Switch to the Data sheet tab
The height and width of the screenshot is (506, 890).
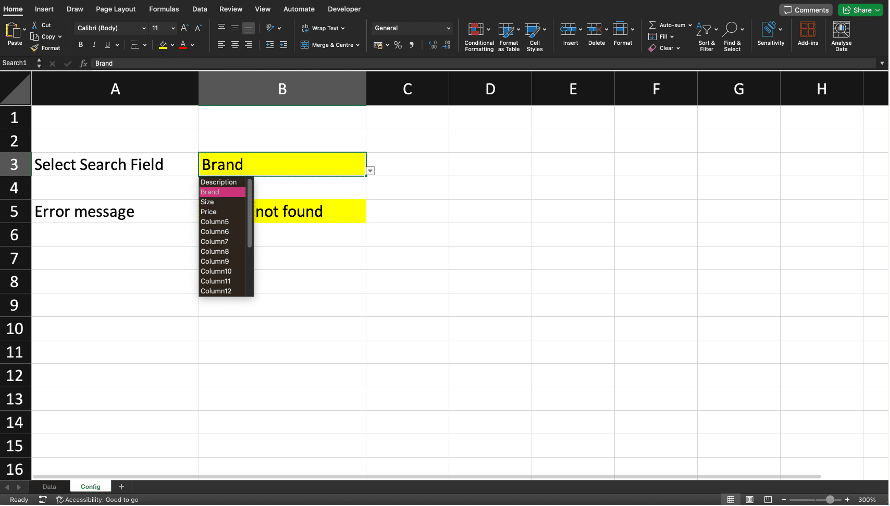pos(49,486)
